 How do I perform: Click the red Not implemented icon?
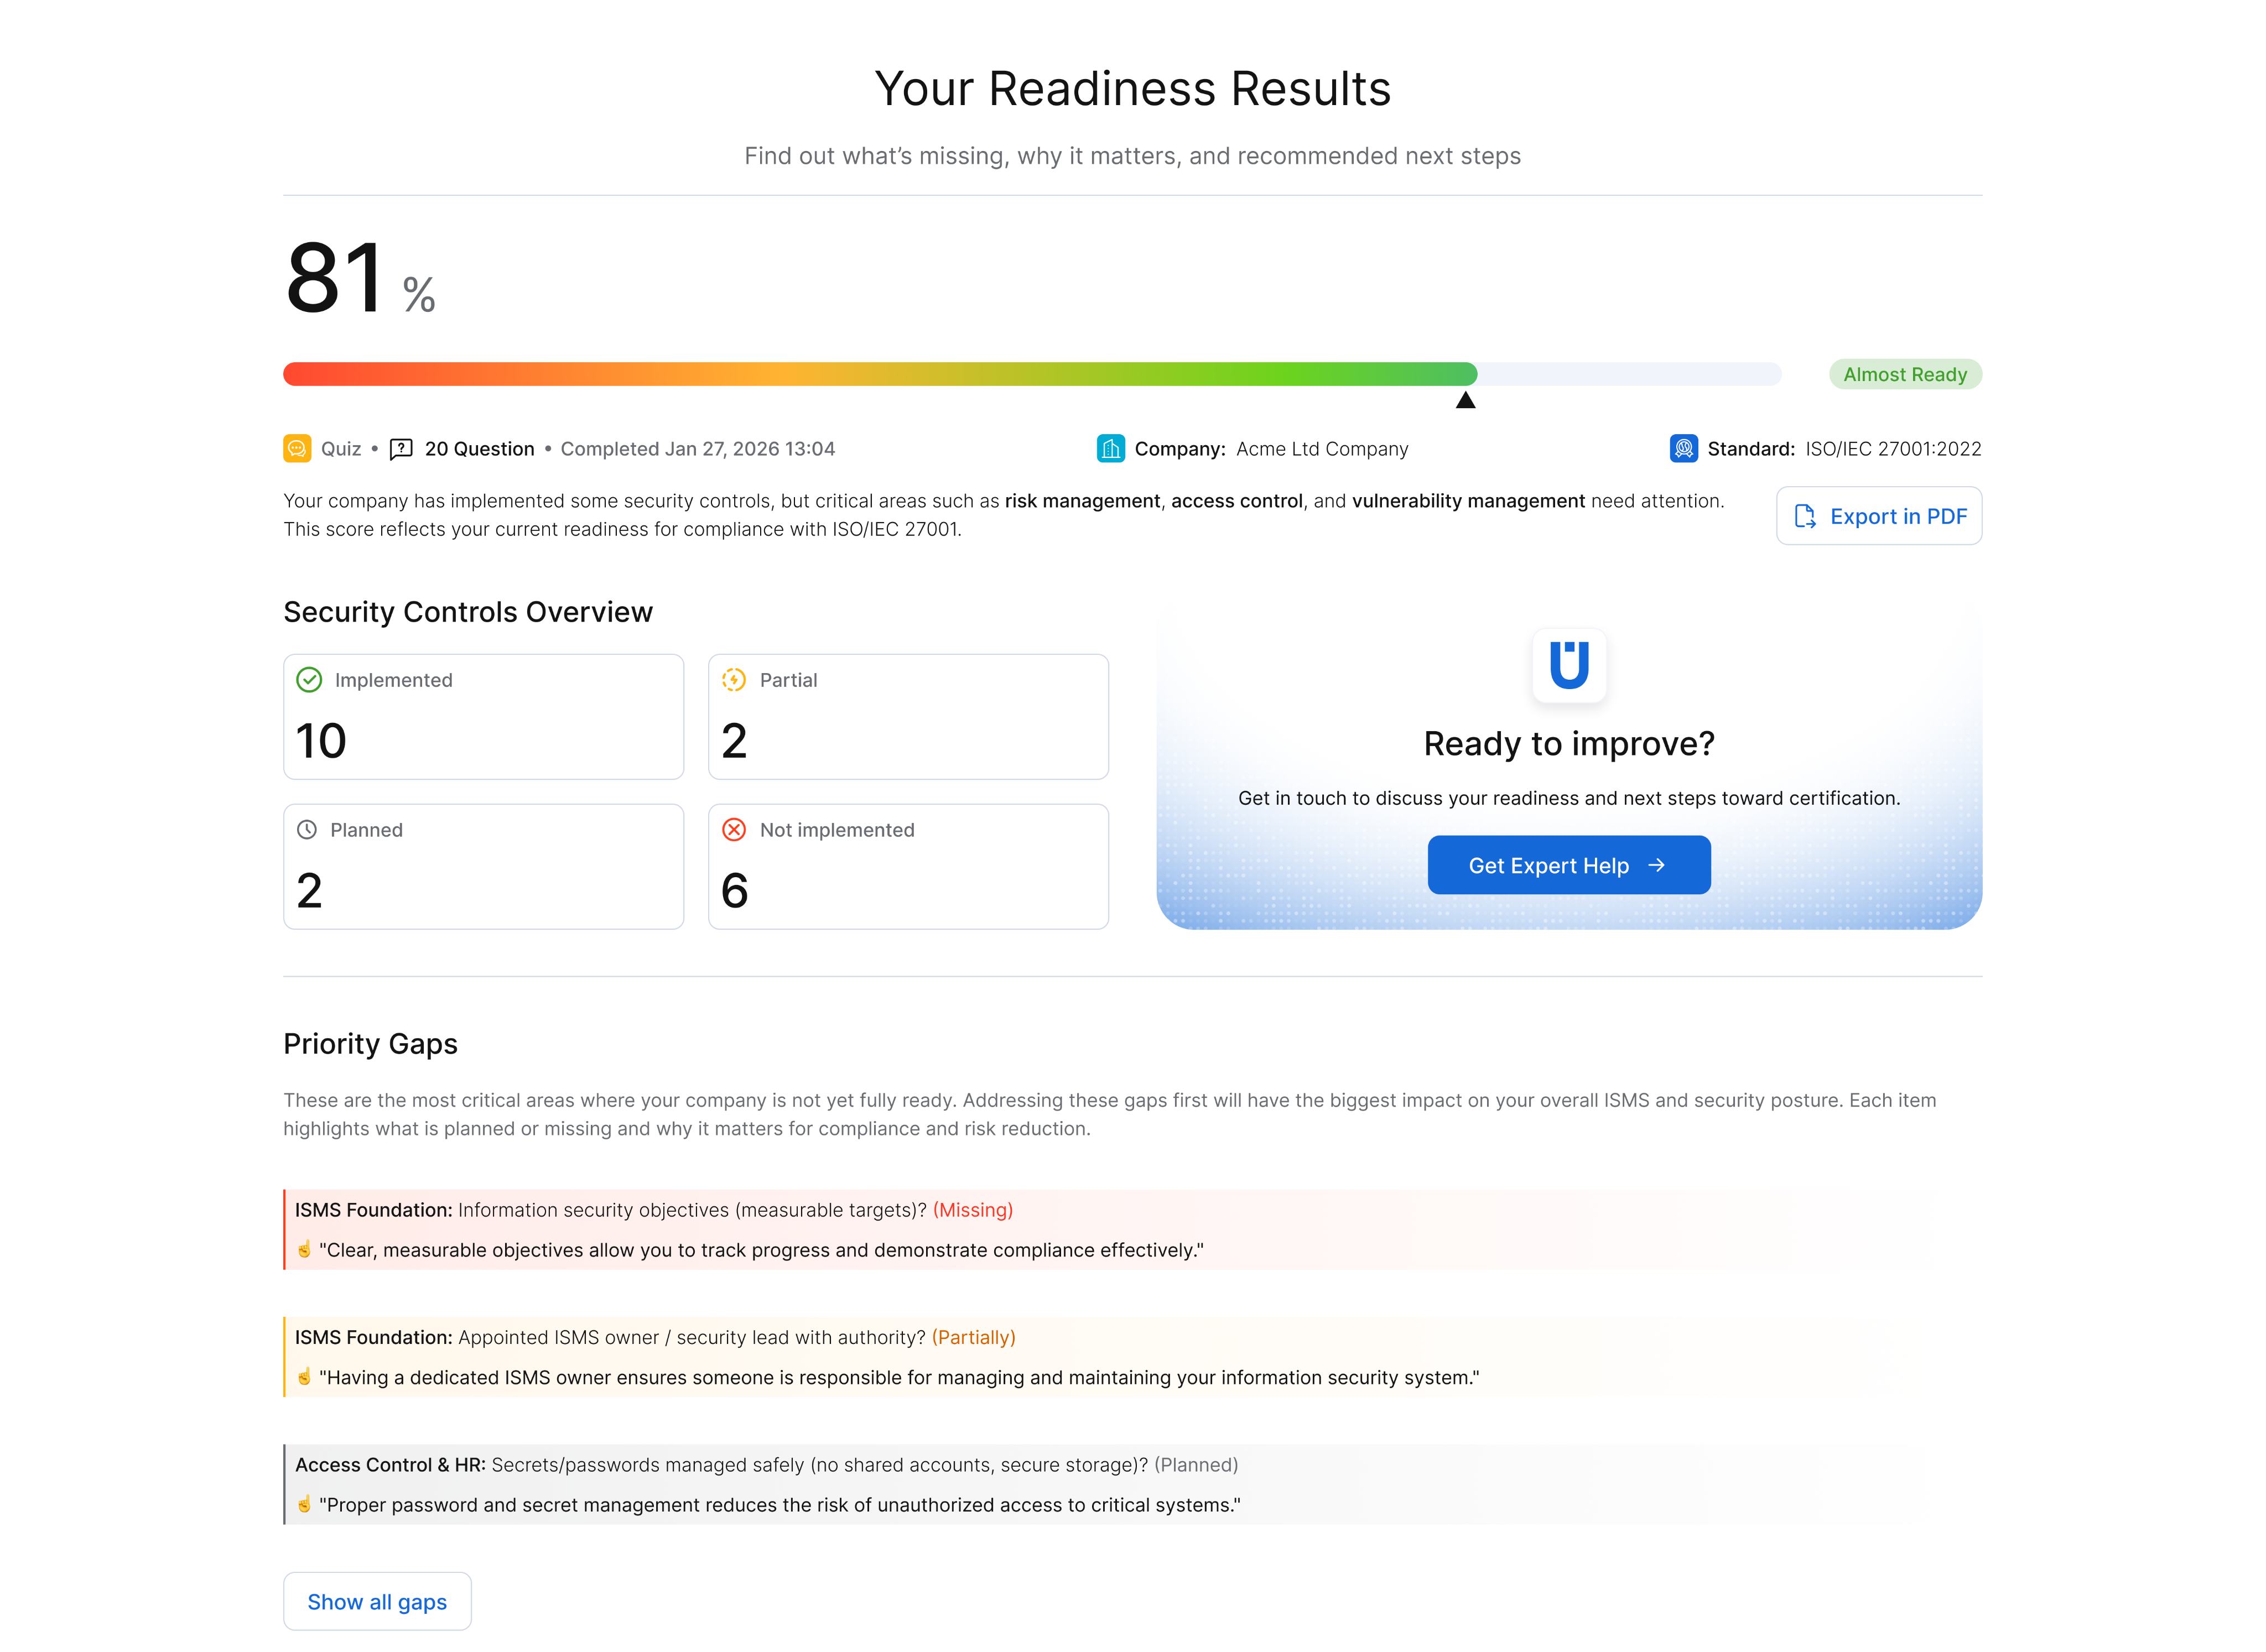(734, 829)
